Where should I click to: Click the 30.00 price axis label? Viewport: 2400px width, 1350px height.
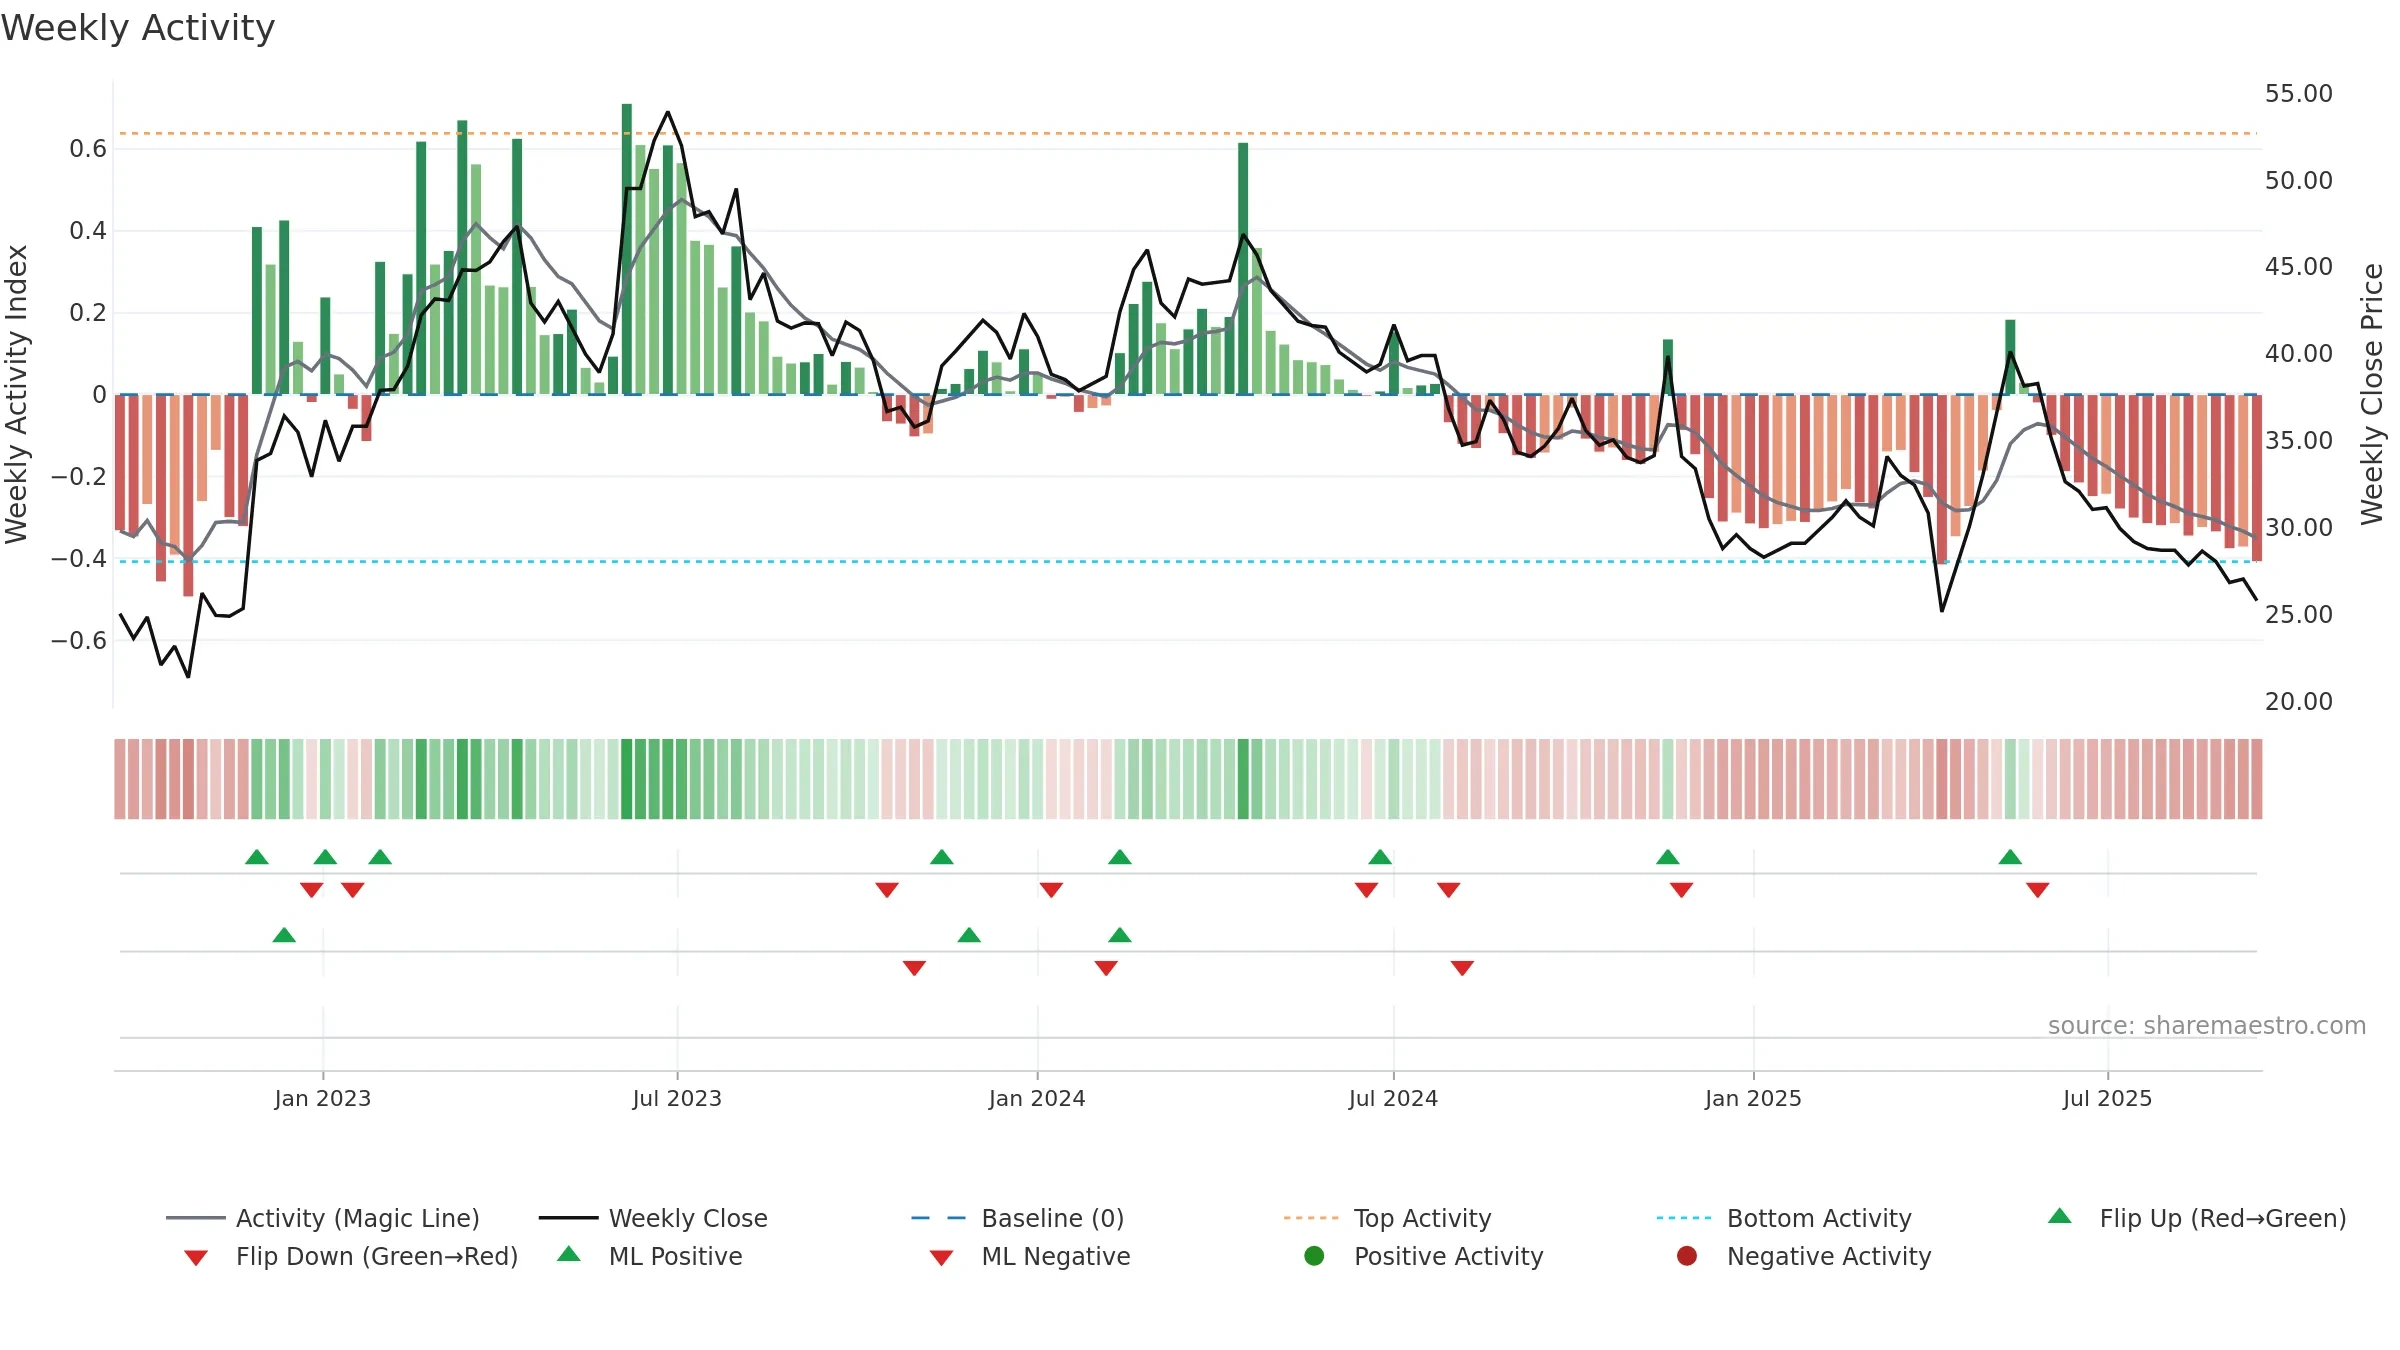(2299, 528)
